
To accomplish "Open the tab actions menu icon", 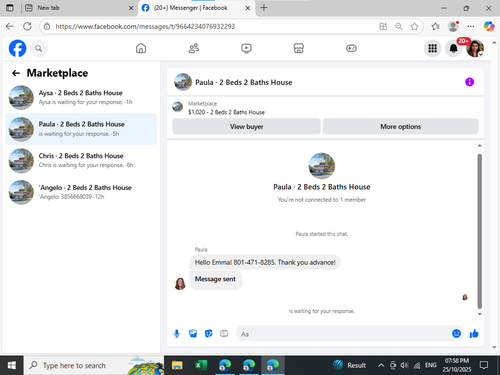I will click(x=10, y=8).
